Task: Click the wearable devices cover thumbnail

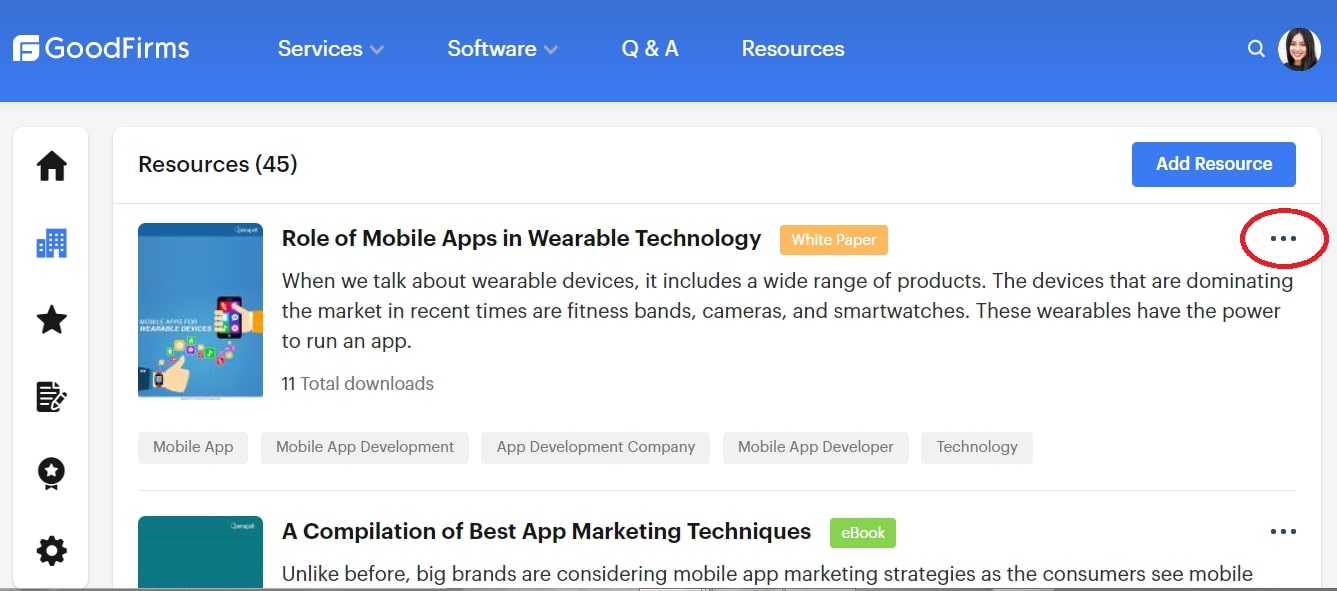Action: click(x=200, y=310)
